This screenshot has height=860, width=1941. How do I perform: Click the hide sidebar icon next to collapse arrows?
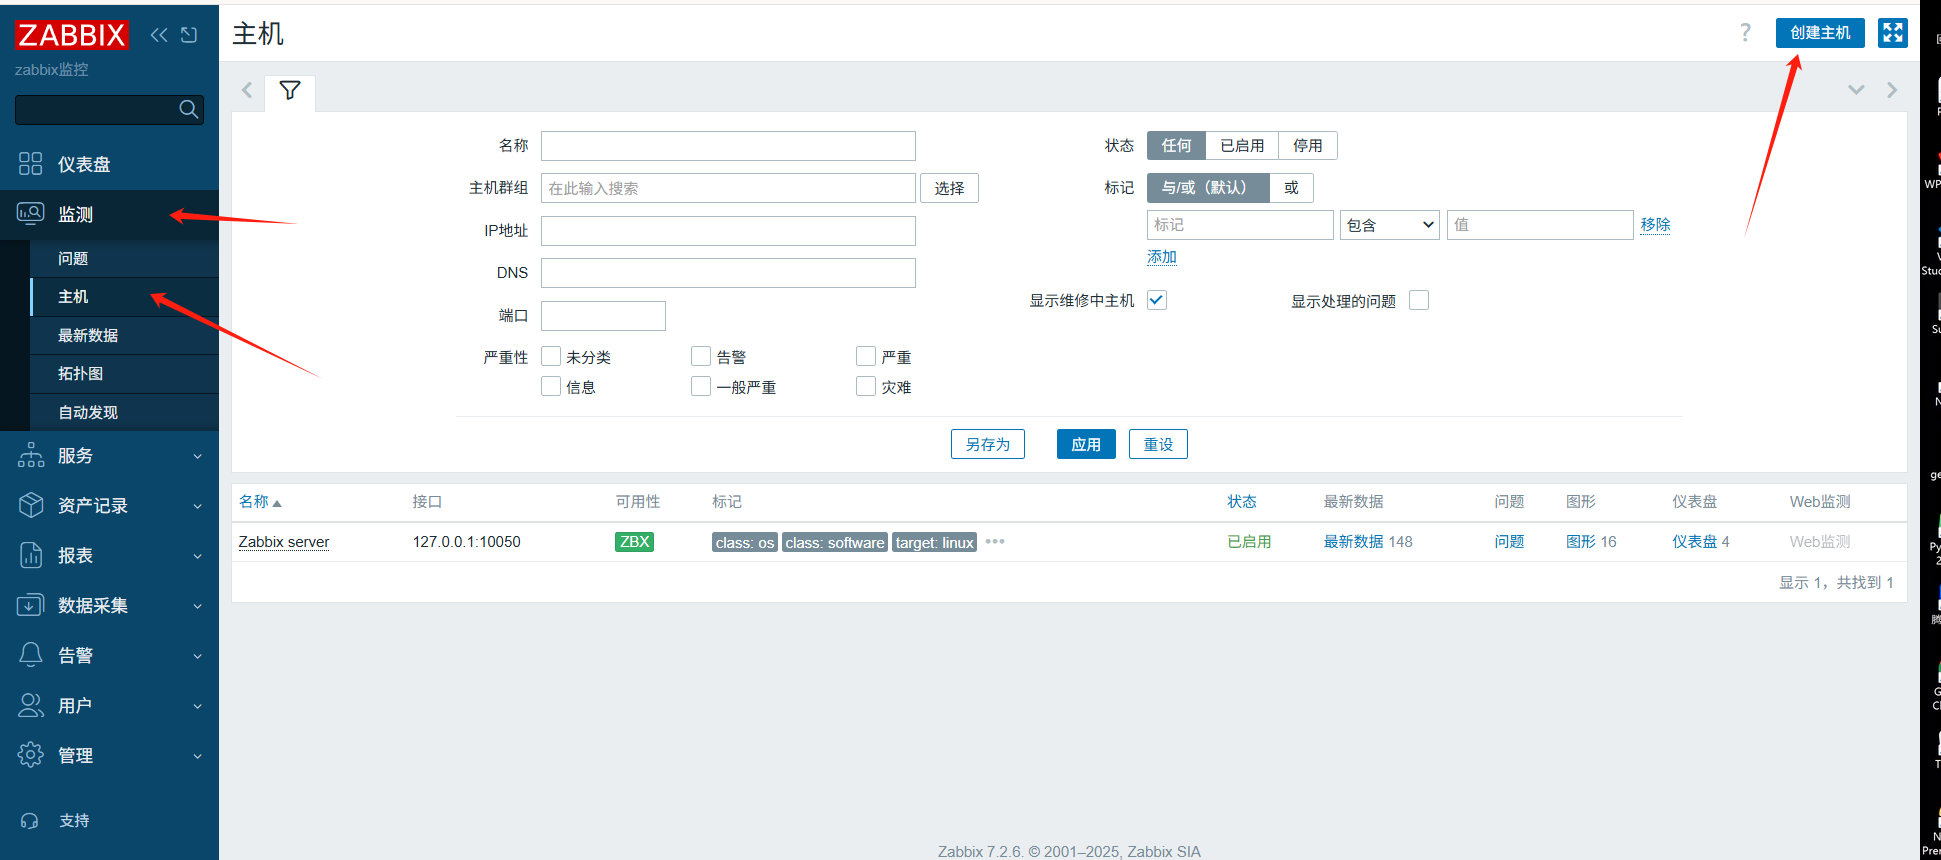(189, 35)
